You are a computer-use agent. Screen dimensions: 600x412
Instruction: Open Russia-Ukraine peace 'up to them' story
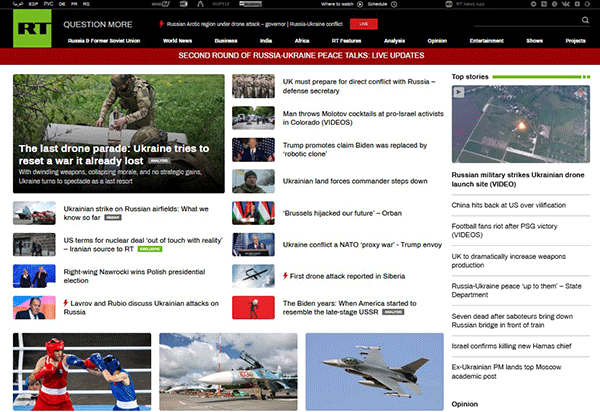point(516,290)
